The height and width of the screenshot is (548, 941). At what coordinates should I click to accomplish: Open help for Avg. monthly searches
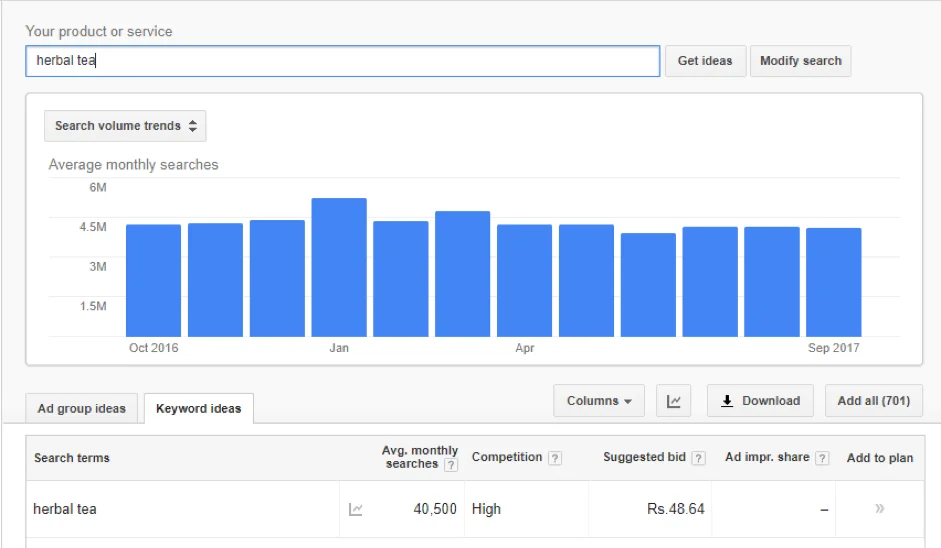coord(451,465)
